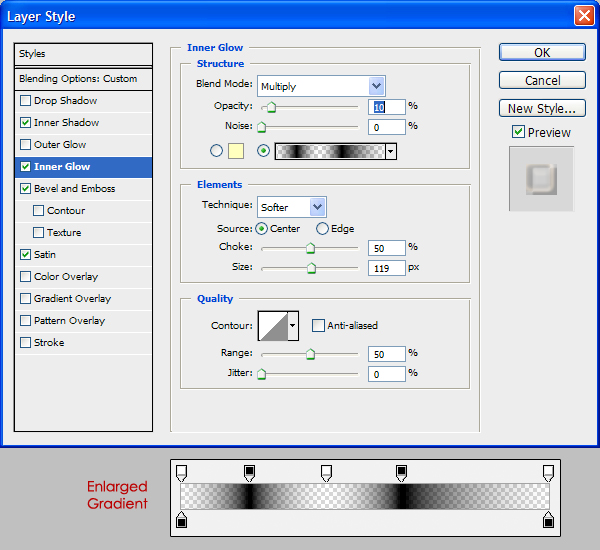The width and height of the screenshot is (600, 550).
Task: Toggle the Bevel and Emboss checkbox
Action: pyautogui.click(x=25, y=189)
